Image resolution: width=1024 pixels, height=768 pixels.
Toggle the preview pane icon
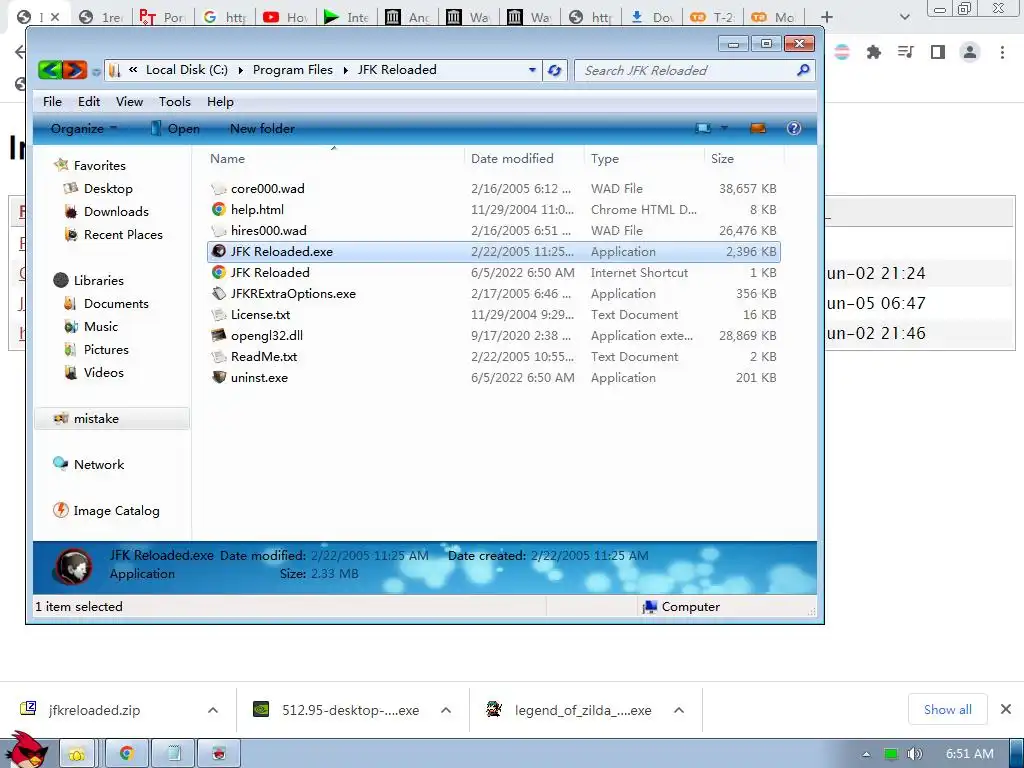(758, 128)
